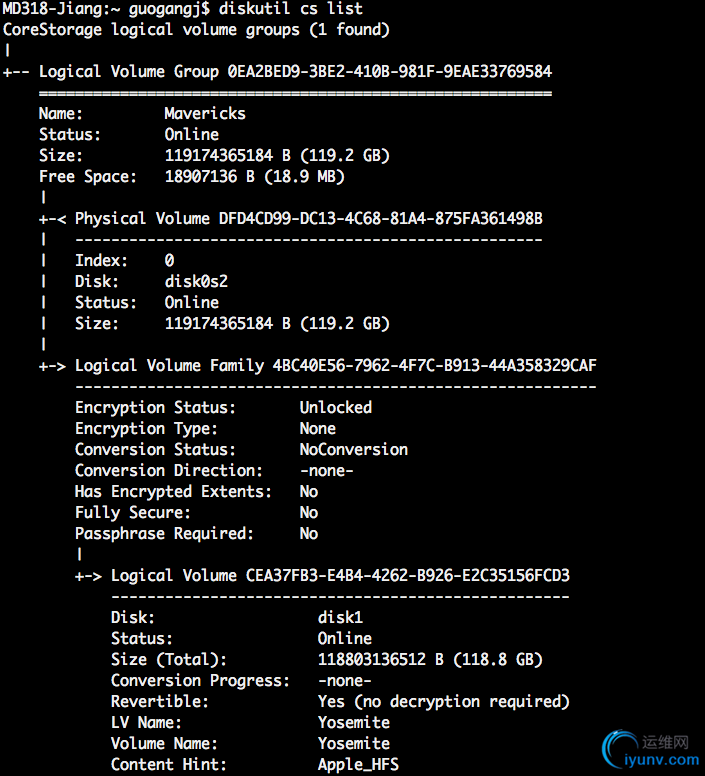Viewport: 705px width, 776px height.
Task: Click the 'Passphrase Required:' label
Action: (x=164, y=534)
